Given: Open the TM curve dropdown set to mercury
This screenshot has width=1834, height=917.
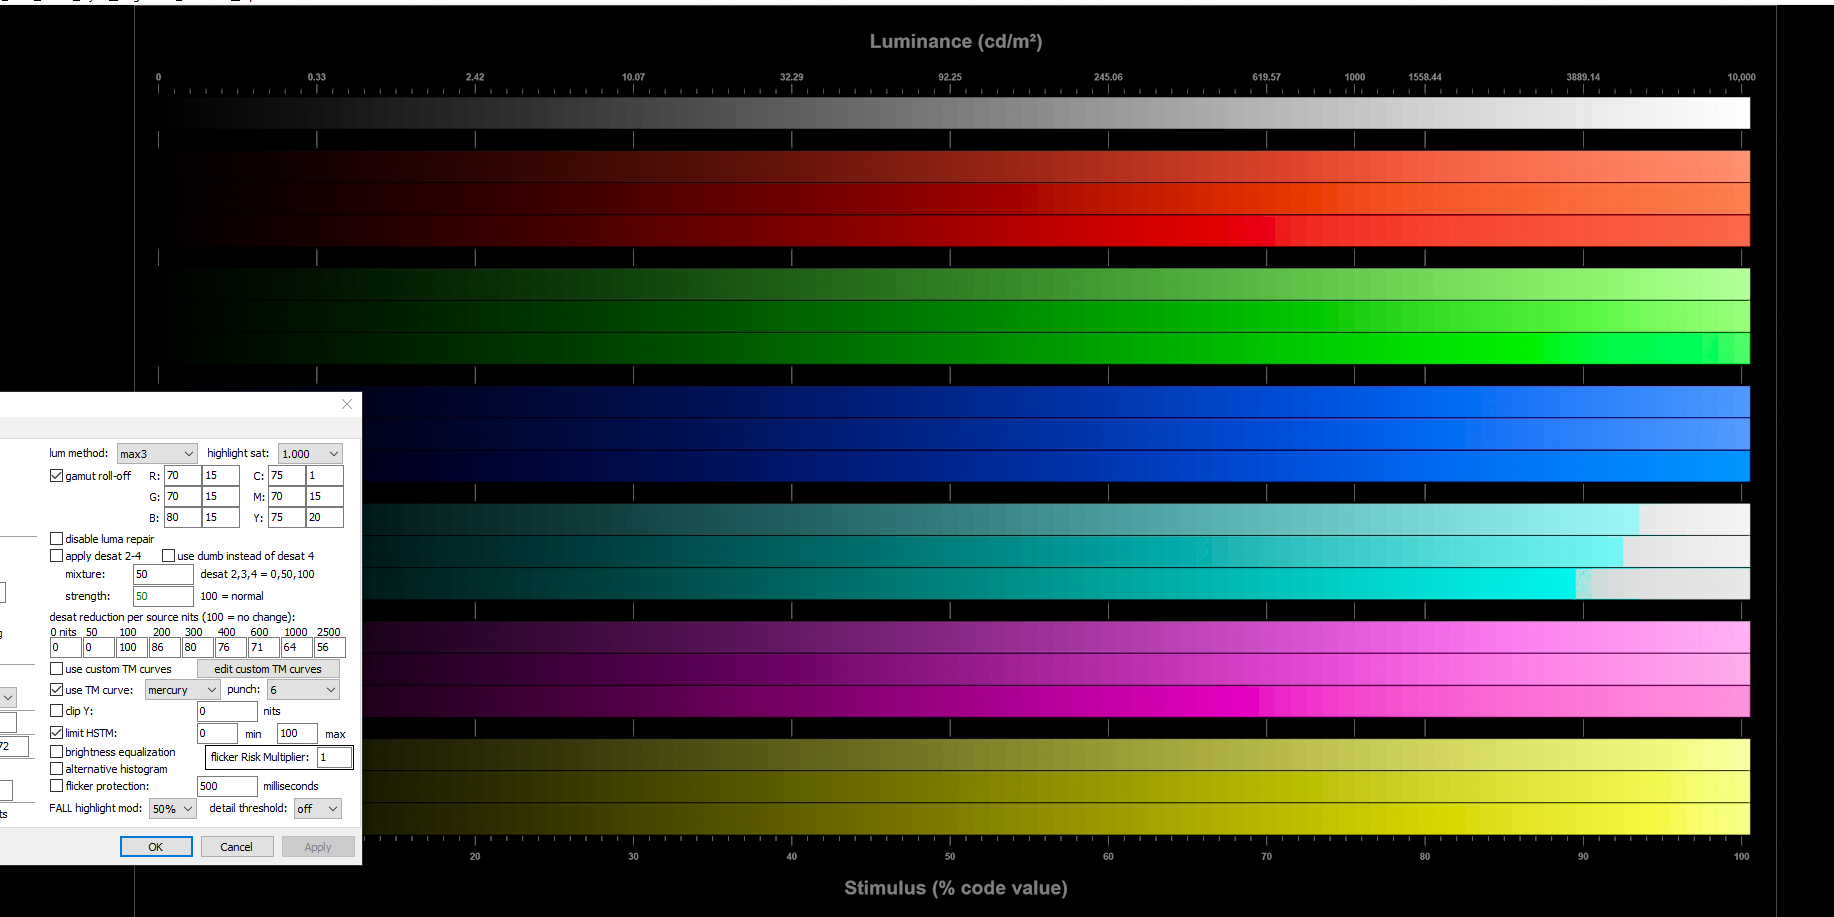Looking at the screenshot, I should [182, 690].
